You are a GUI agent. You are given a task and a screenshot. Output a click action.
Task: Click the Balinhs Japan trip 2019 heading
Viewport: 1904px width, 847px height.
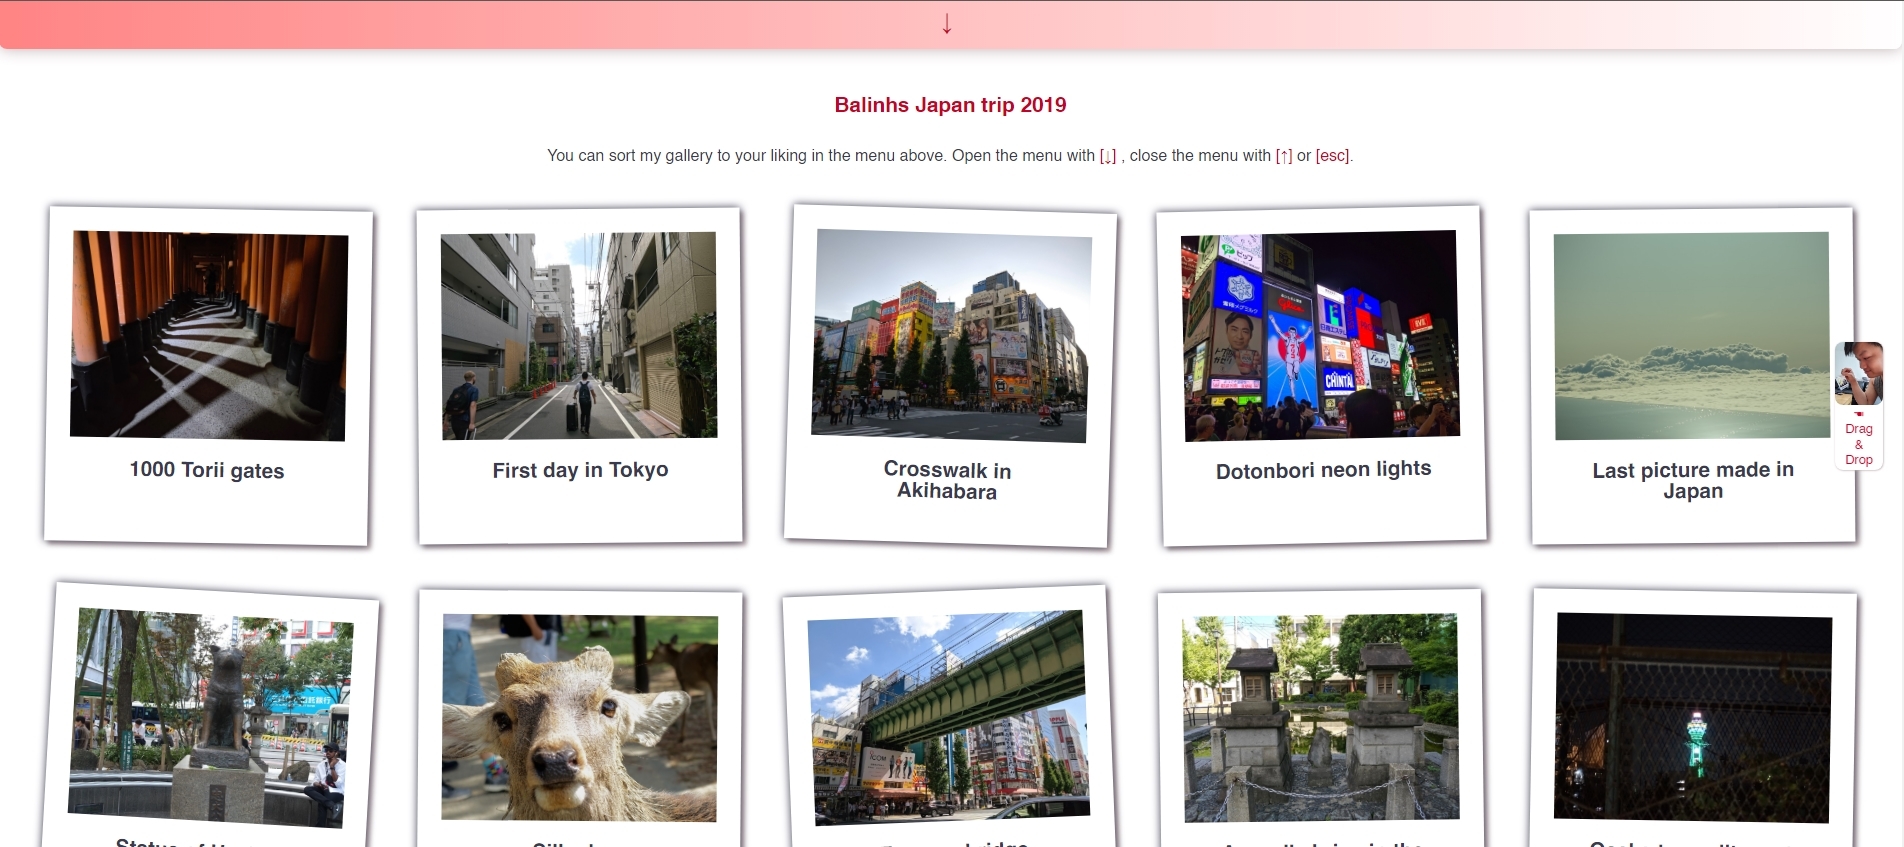click(950, 105)
